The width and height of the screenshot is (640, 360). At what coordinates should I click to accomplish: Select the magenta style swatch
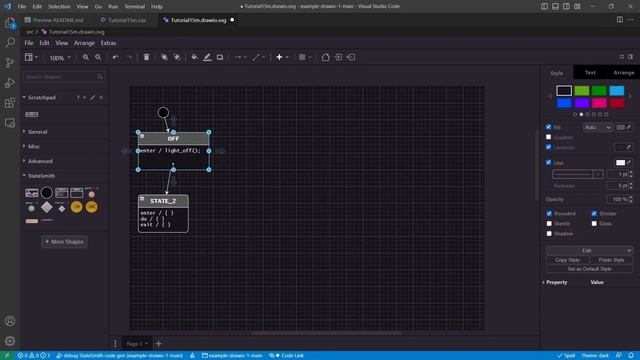[x=599, y=103]
